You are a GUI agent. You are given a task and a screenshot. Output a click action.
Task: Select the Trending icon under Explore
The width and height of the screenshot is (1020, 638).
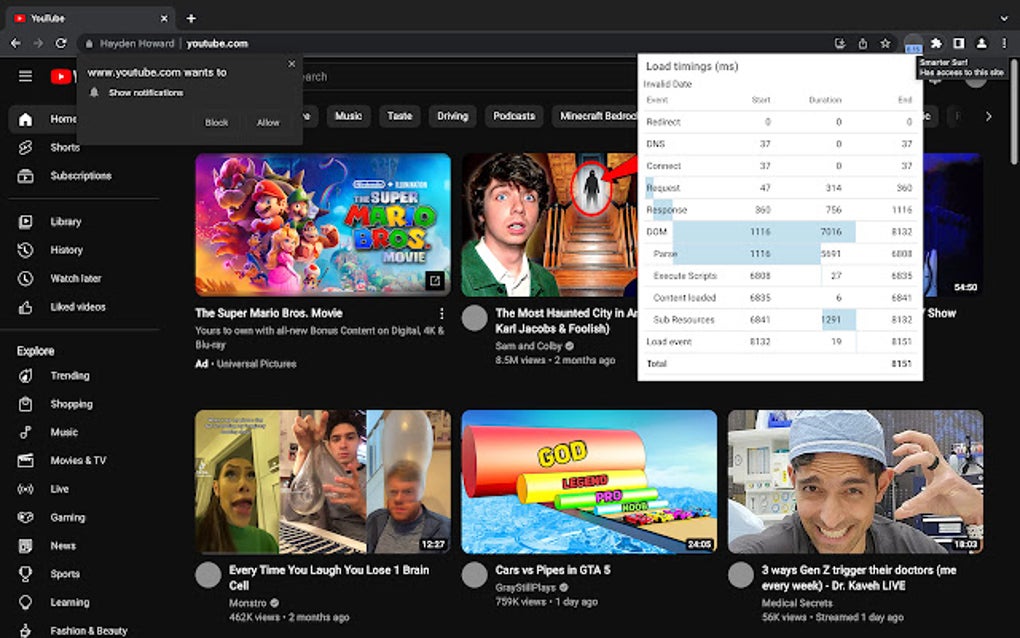pos(24,375)
